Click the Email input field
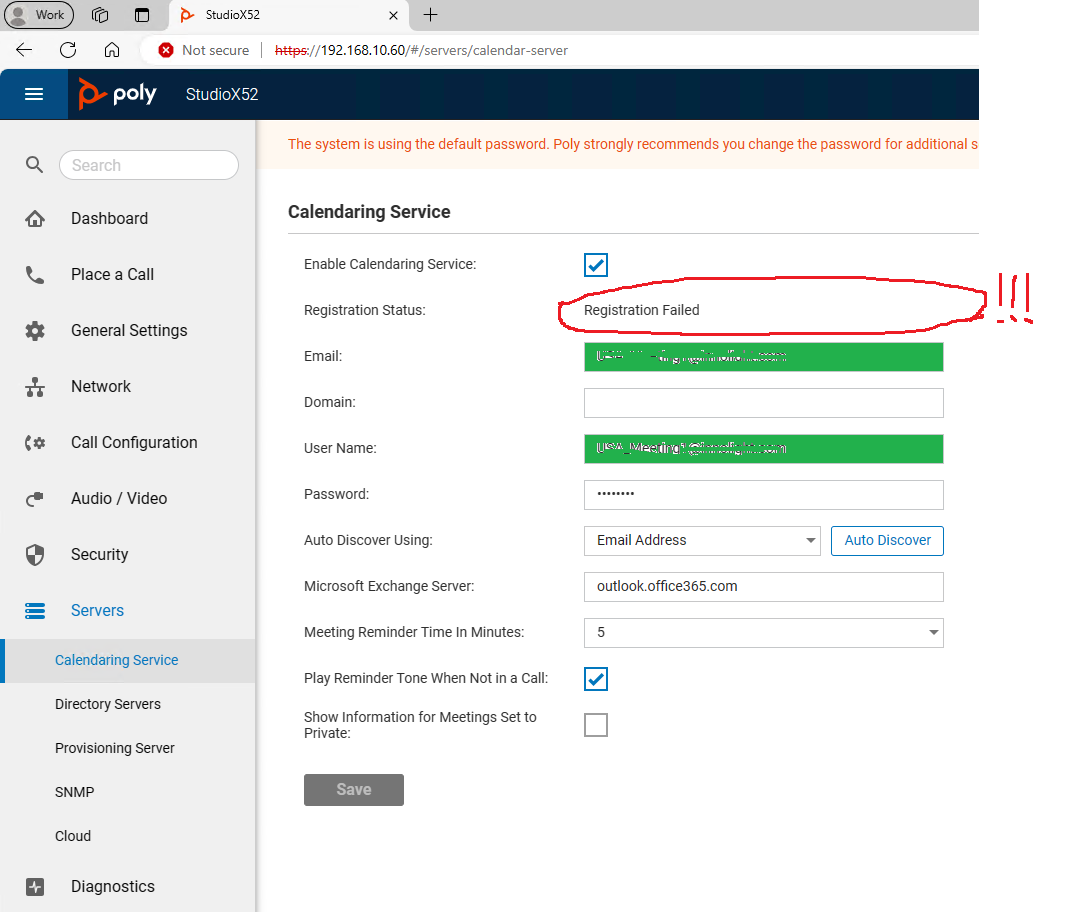 click(764, 357)
